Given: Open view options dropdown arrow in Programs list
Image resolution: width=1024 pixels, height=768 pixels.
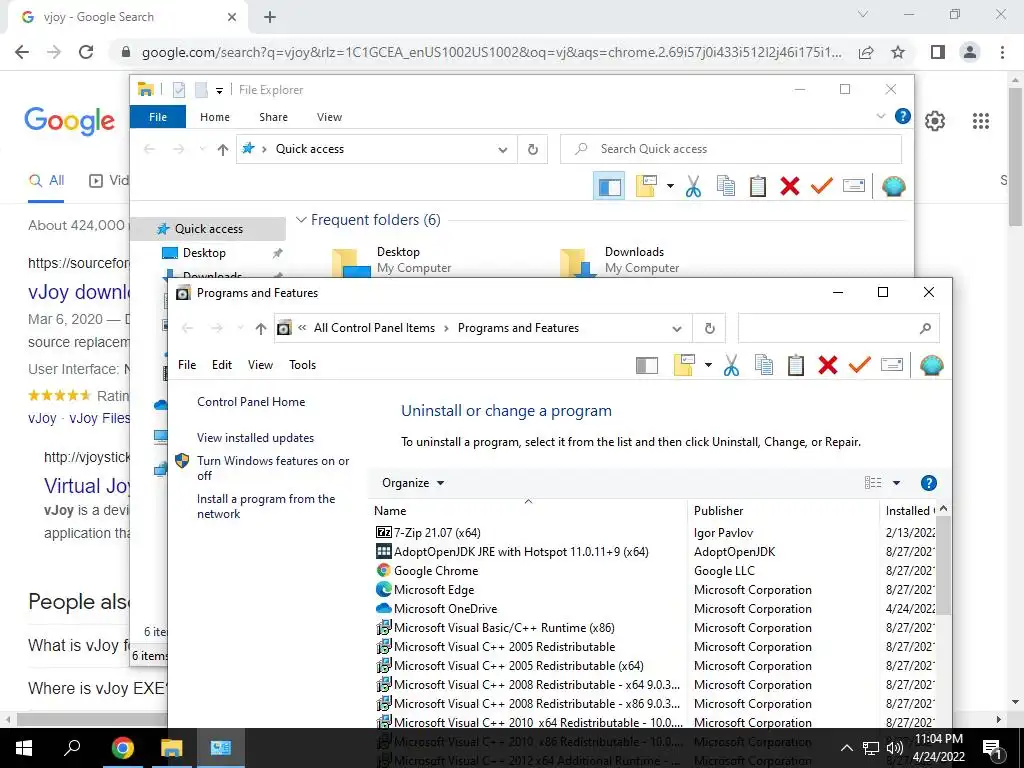Looking at the screenshot, I should (897, 483).
